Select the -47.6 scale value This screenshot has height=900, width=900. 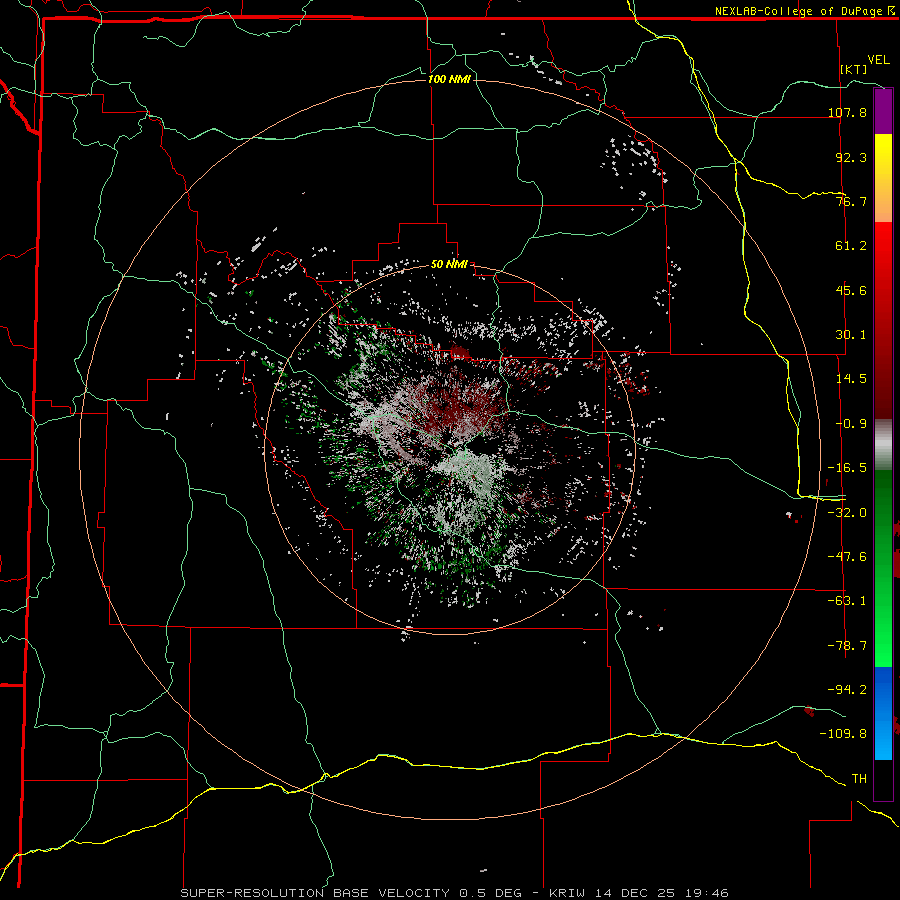click(847, 557)
